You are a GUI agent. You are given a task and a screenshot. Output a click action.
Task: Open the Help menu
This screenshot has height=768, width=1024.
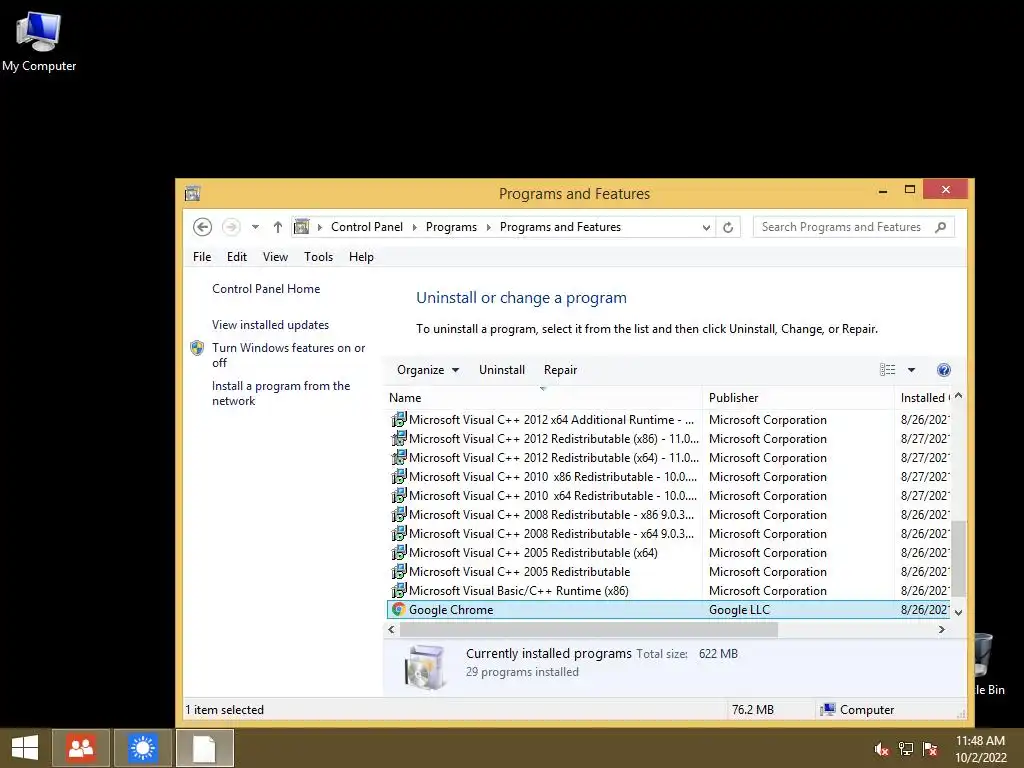(361, 257)
